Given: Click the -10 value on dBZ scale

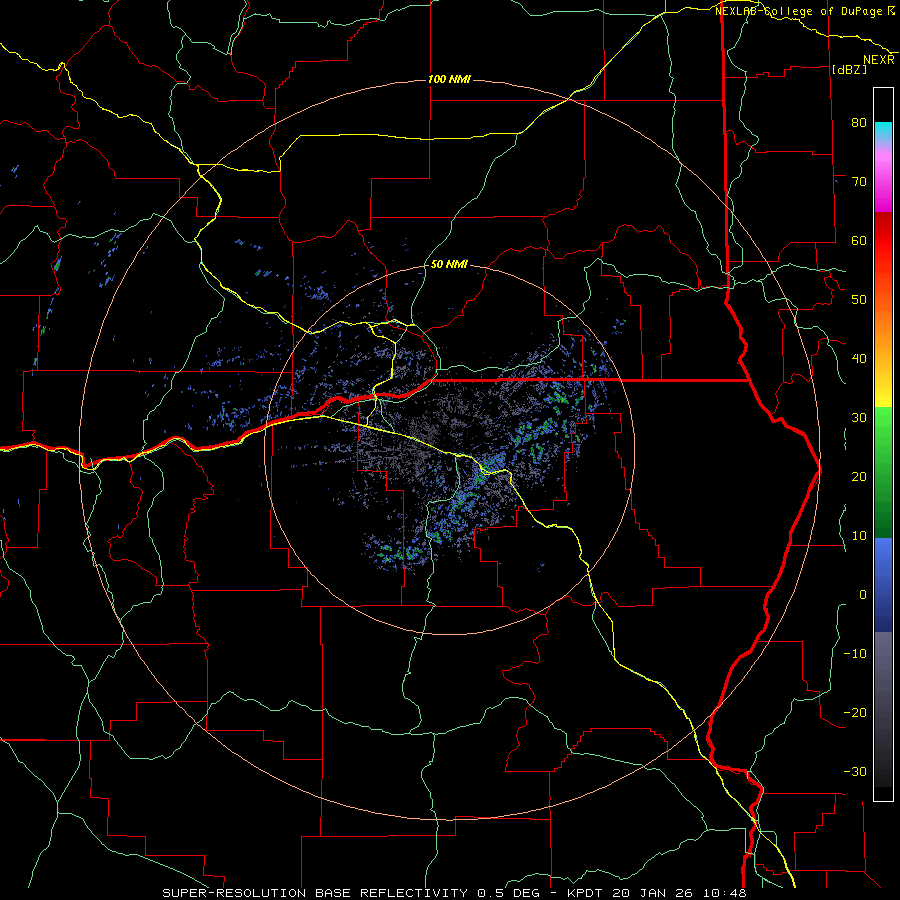Looking at the screenshot, I should coord(855,654).
